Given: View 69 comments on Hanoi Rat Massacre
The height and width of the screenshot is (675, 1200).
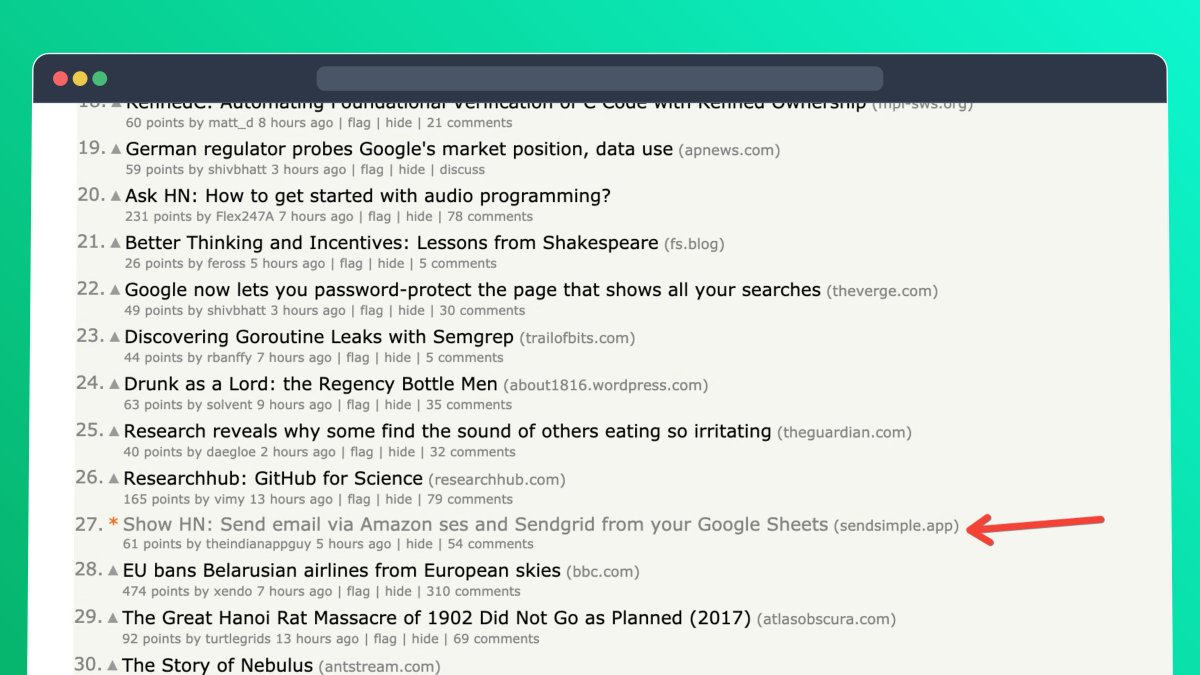Looking at the screenshot, I should pyautogui.click(x=496, y=638).
